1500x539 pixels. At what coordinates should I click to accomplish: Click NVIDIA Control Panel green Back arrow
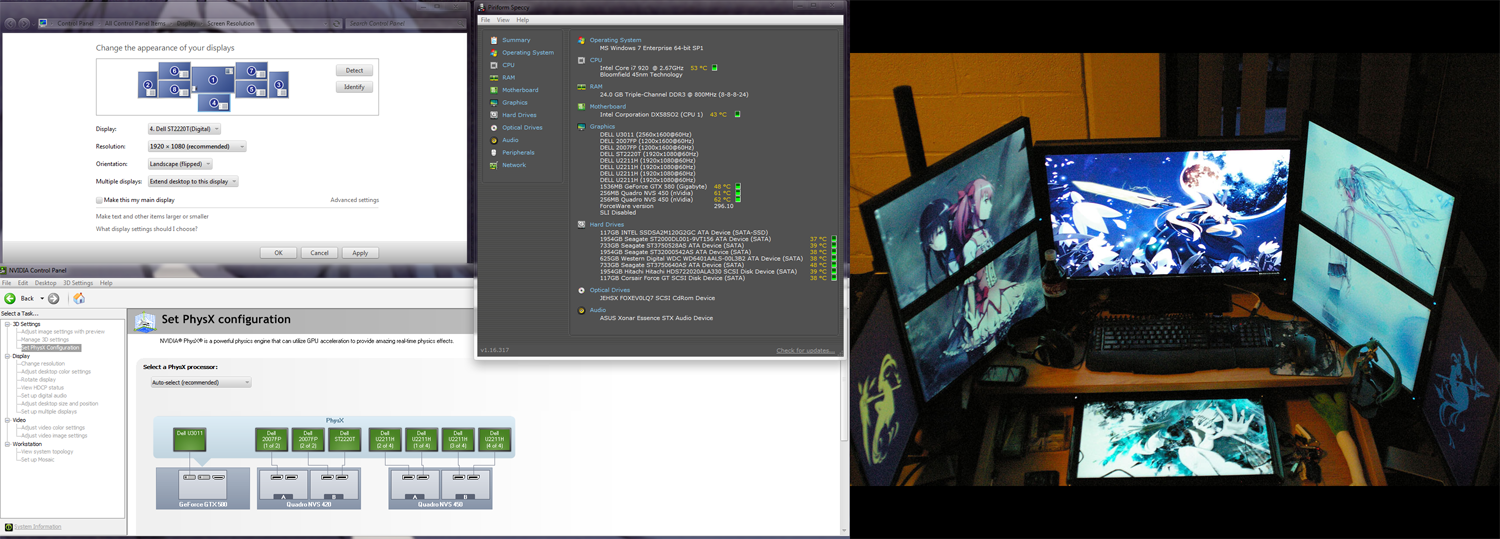(10, 298)
